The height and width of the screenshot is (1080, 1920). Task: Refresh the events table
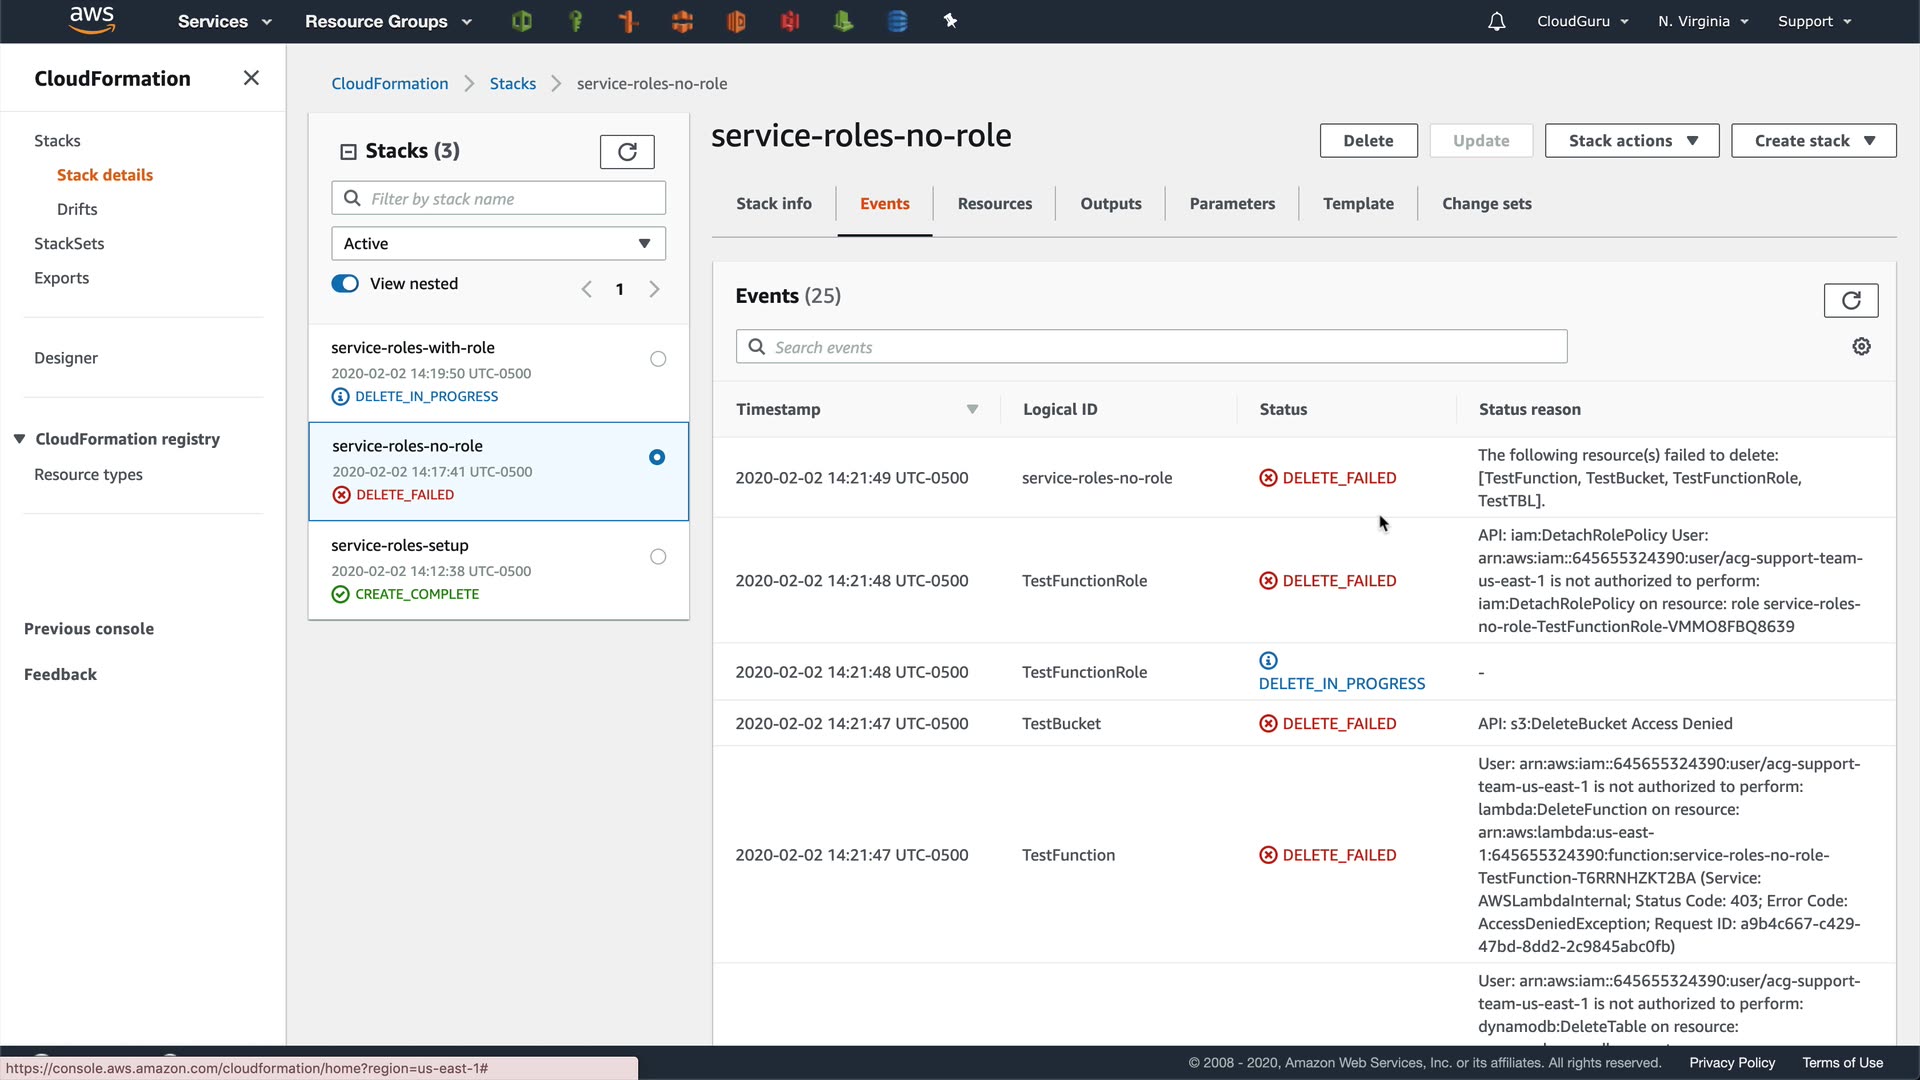pos(1850,300)
